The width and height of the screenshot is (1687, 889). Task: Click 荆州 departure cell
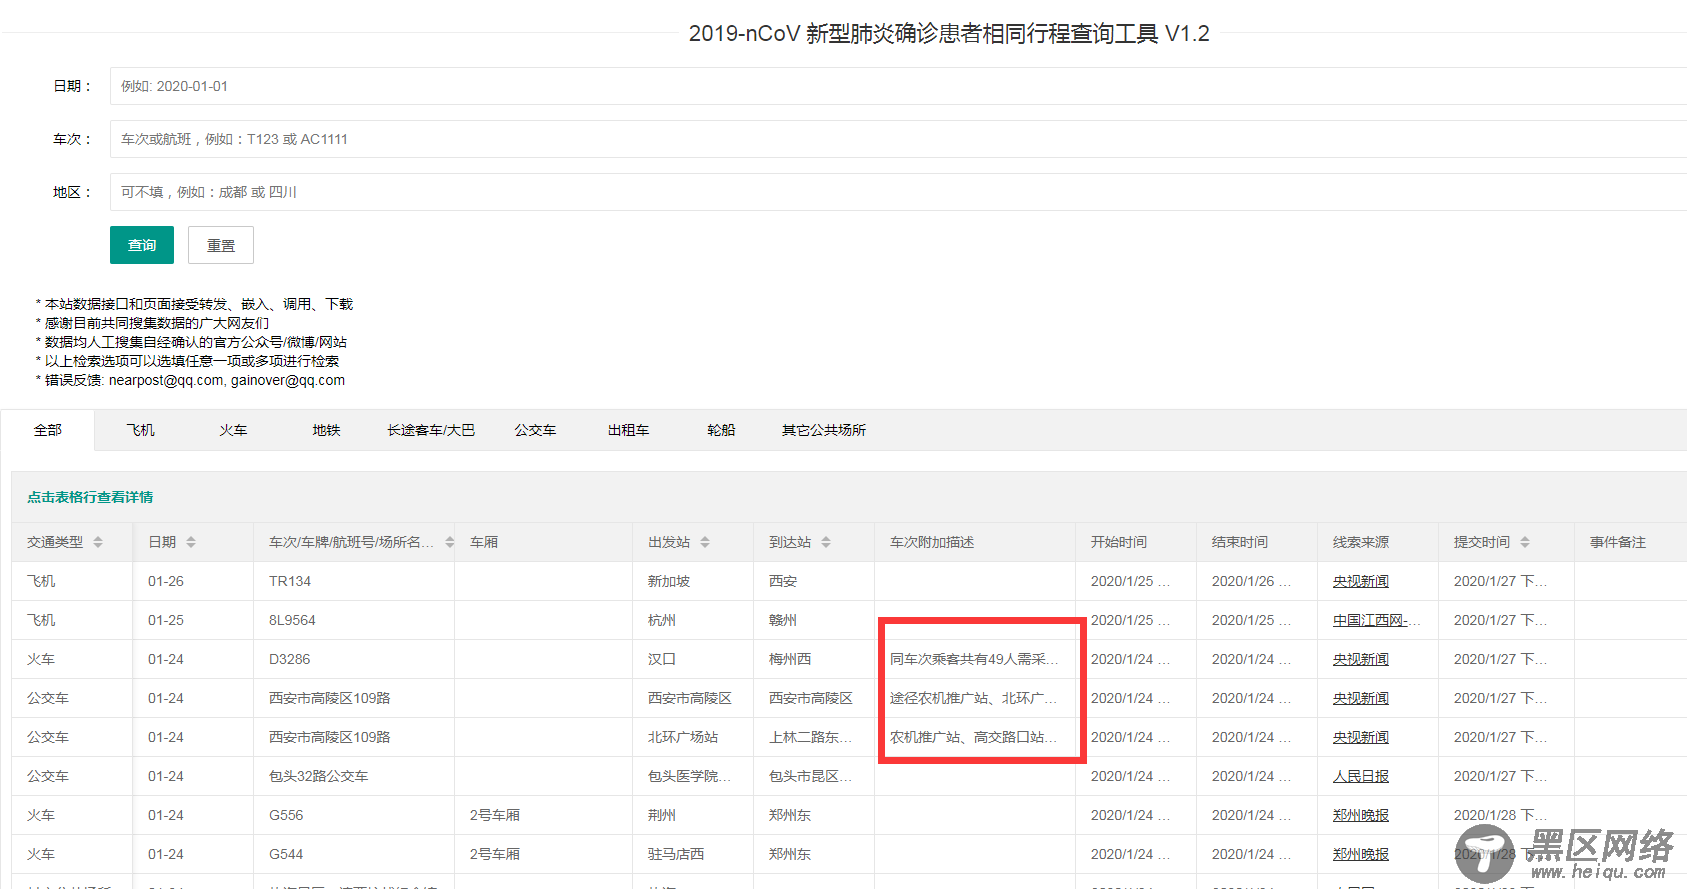[693, 815]
